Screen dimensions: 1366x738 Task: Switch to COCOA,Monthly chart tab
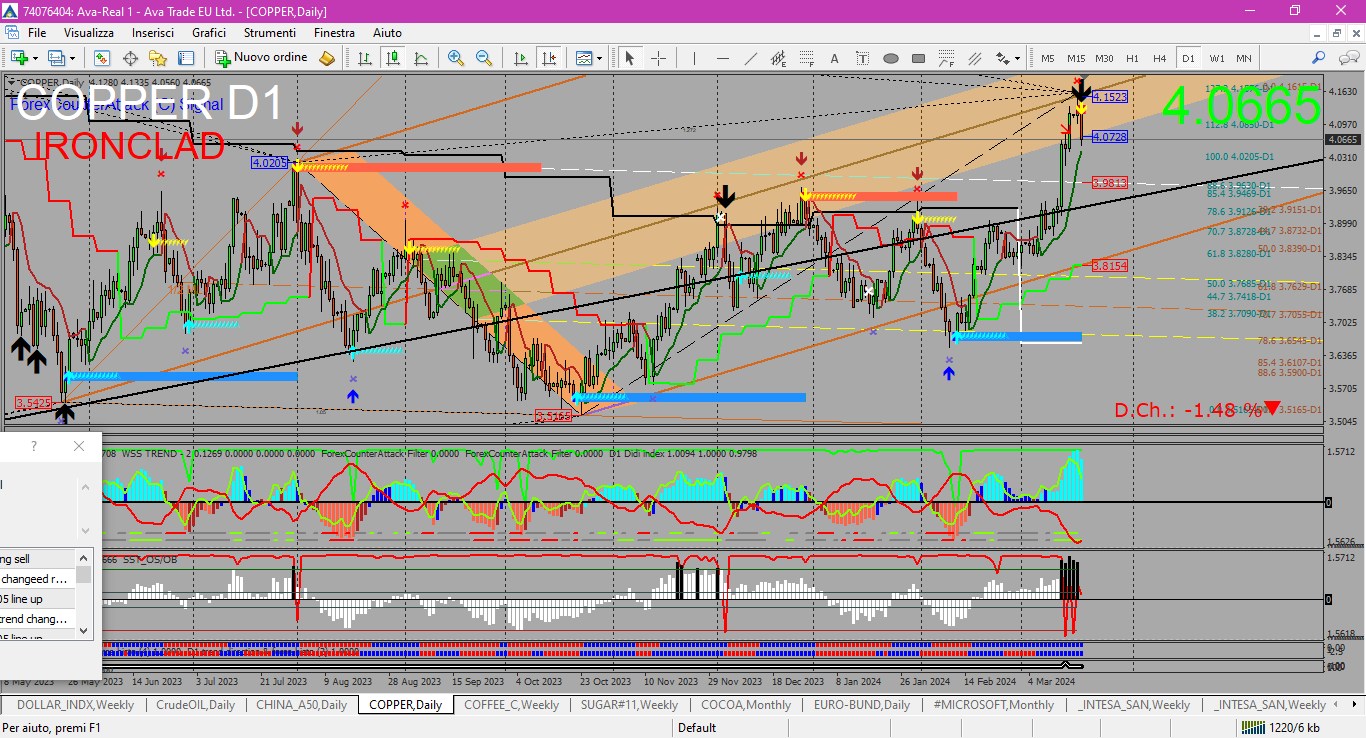coord(746,705)
